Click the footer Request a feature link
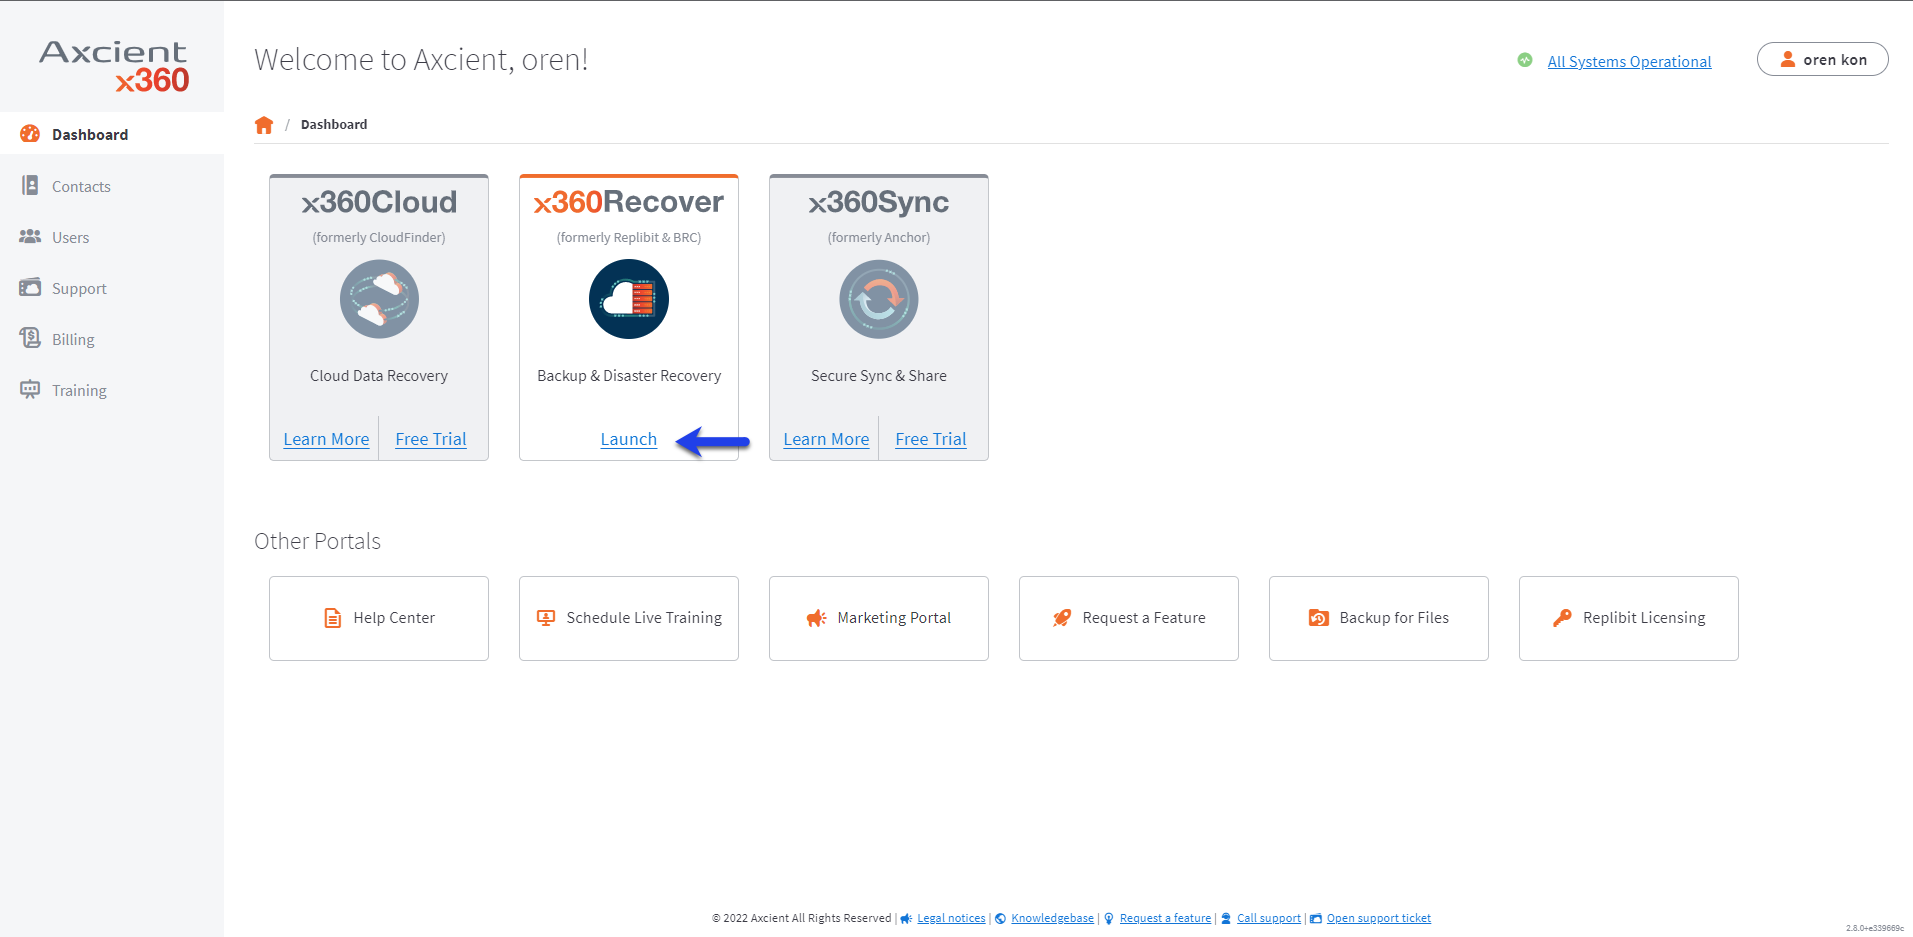1913x937 pixels. 1165,919
